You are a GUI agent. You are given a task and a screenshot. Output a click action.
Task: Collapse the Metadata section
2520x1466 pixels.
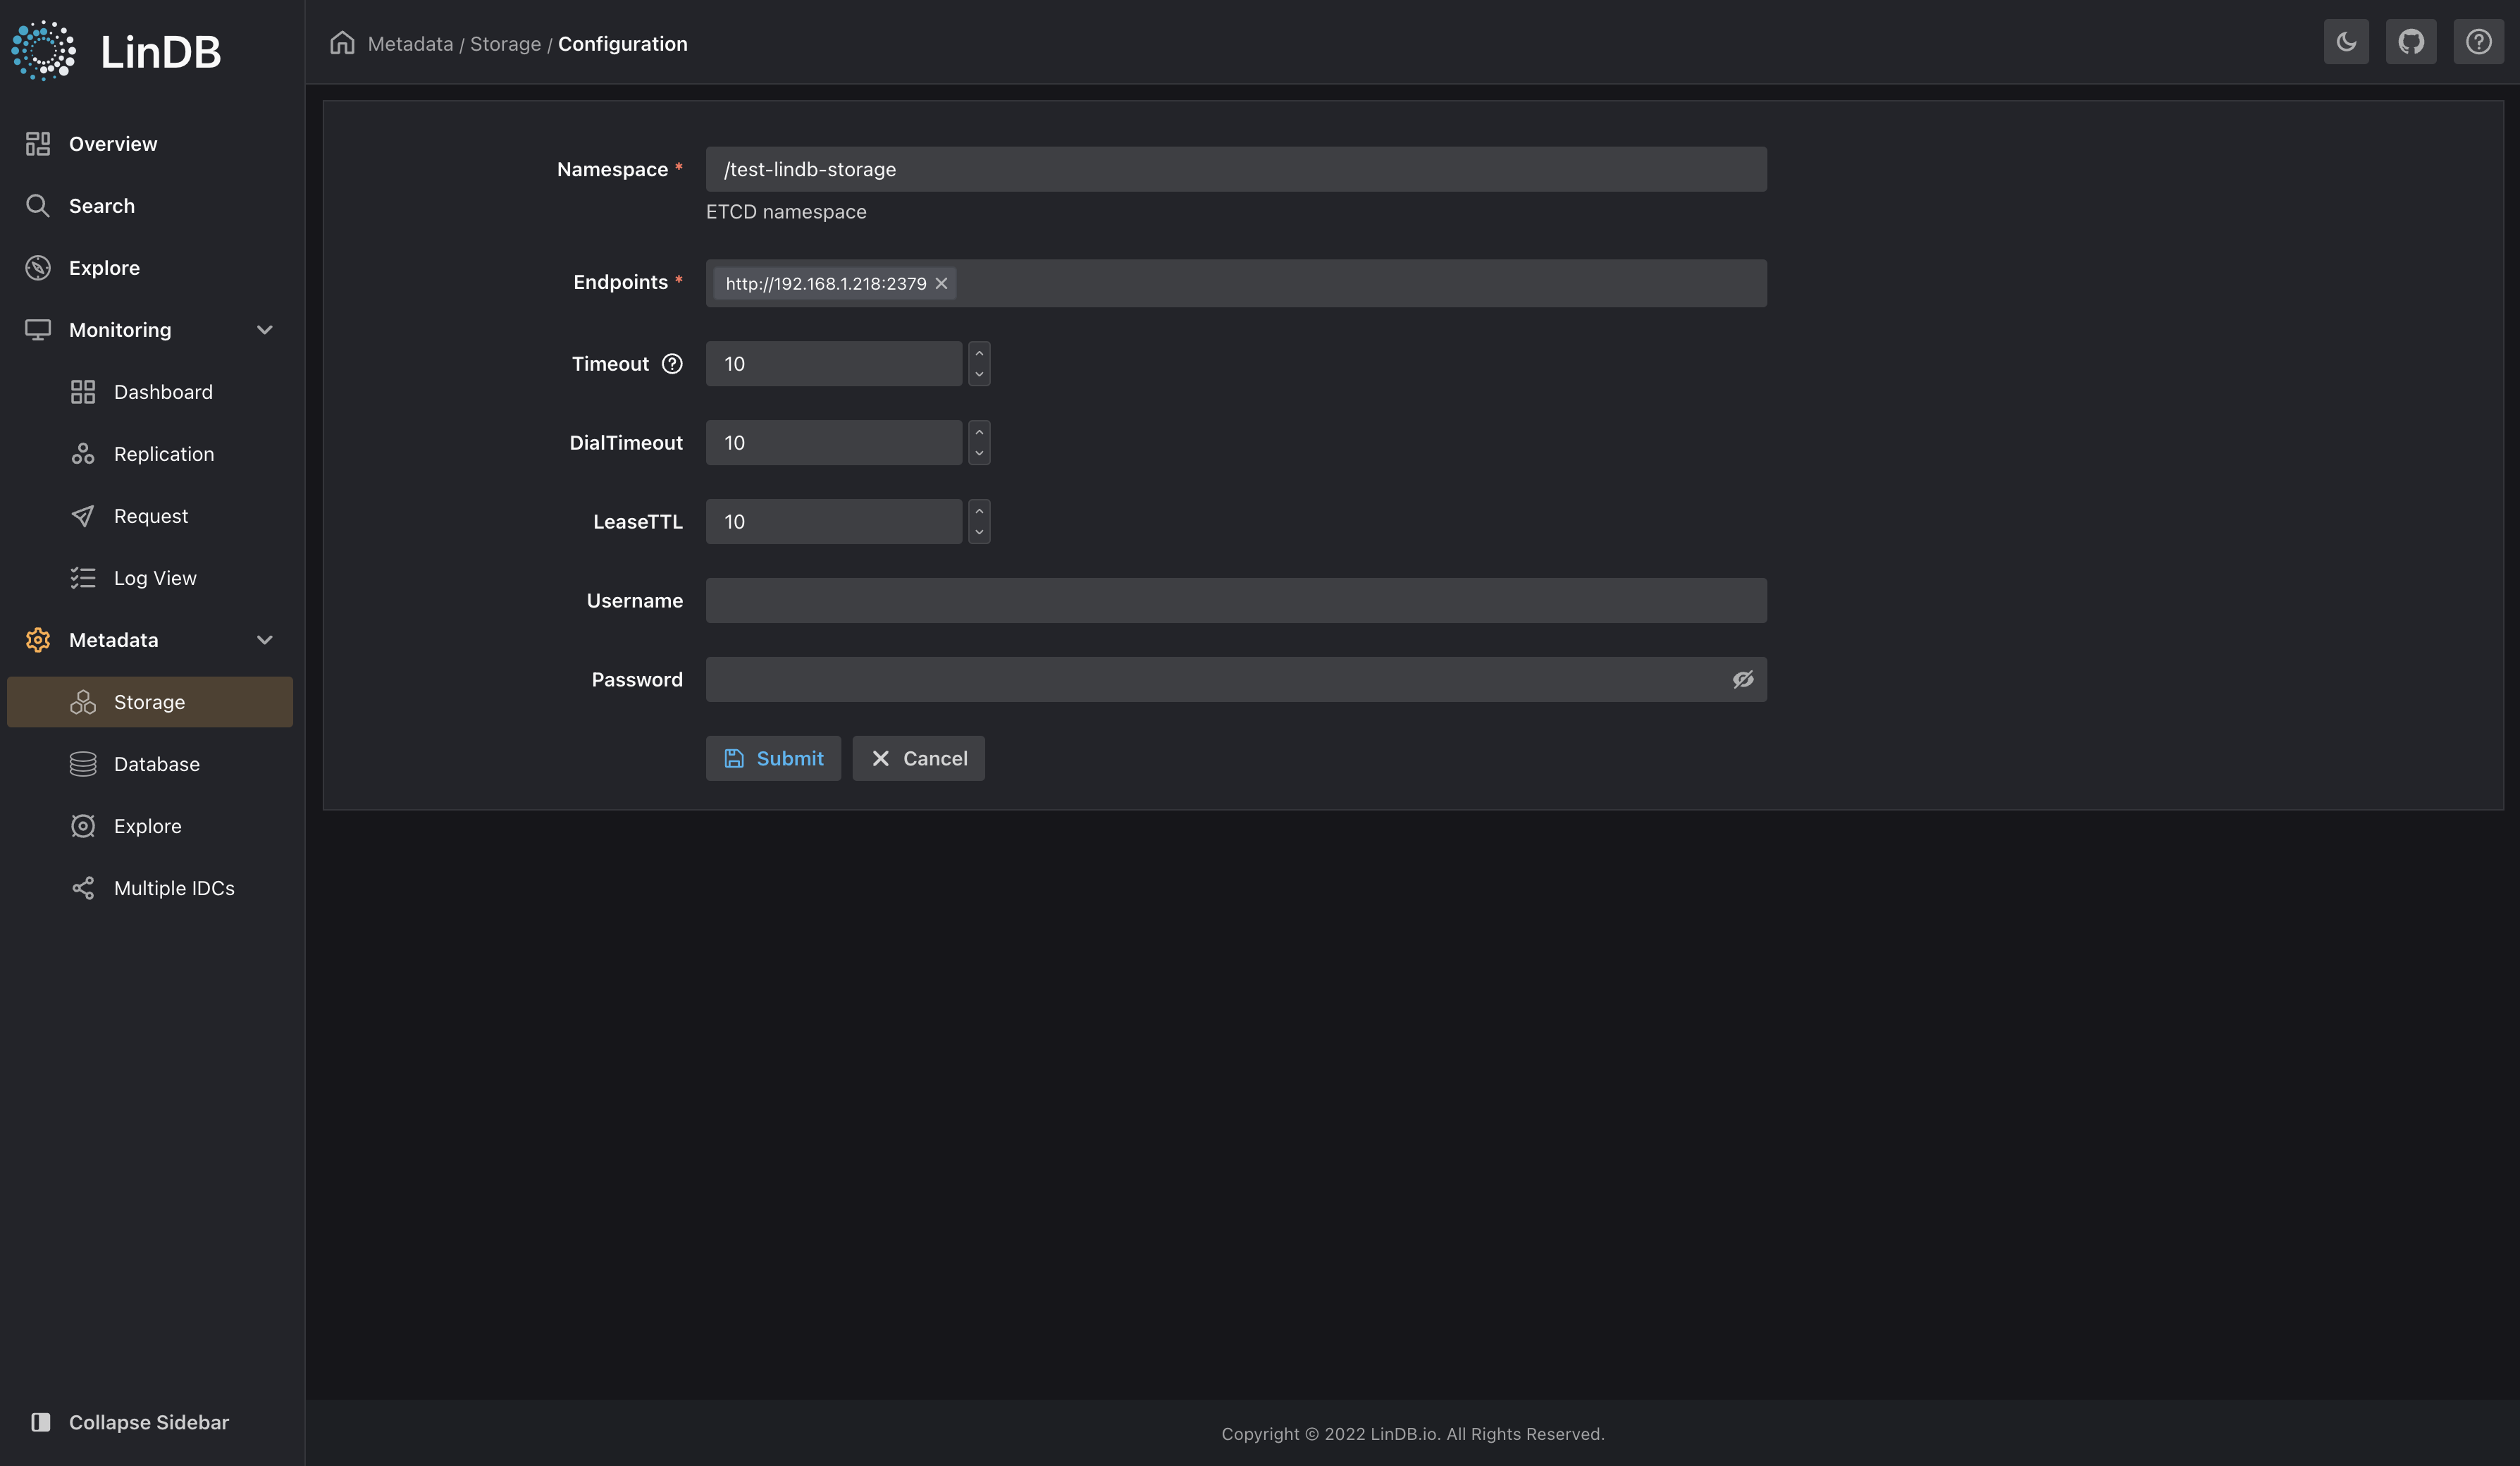(x=264, y=640)
